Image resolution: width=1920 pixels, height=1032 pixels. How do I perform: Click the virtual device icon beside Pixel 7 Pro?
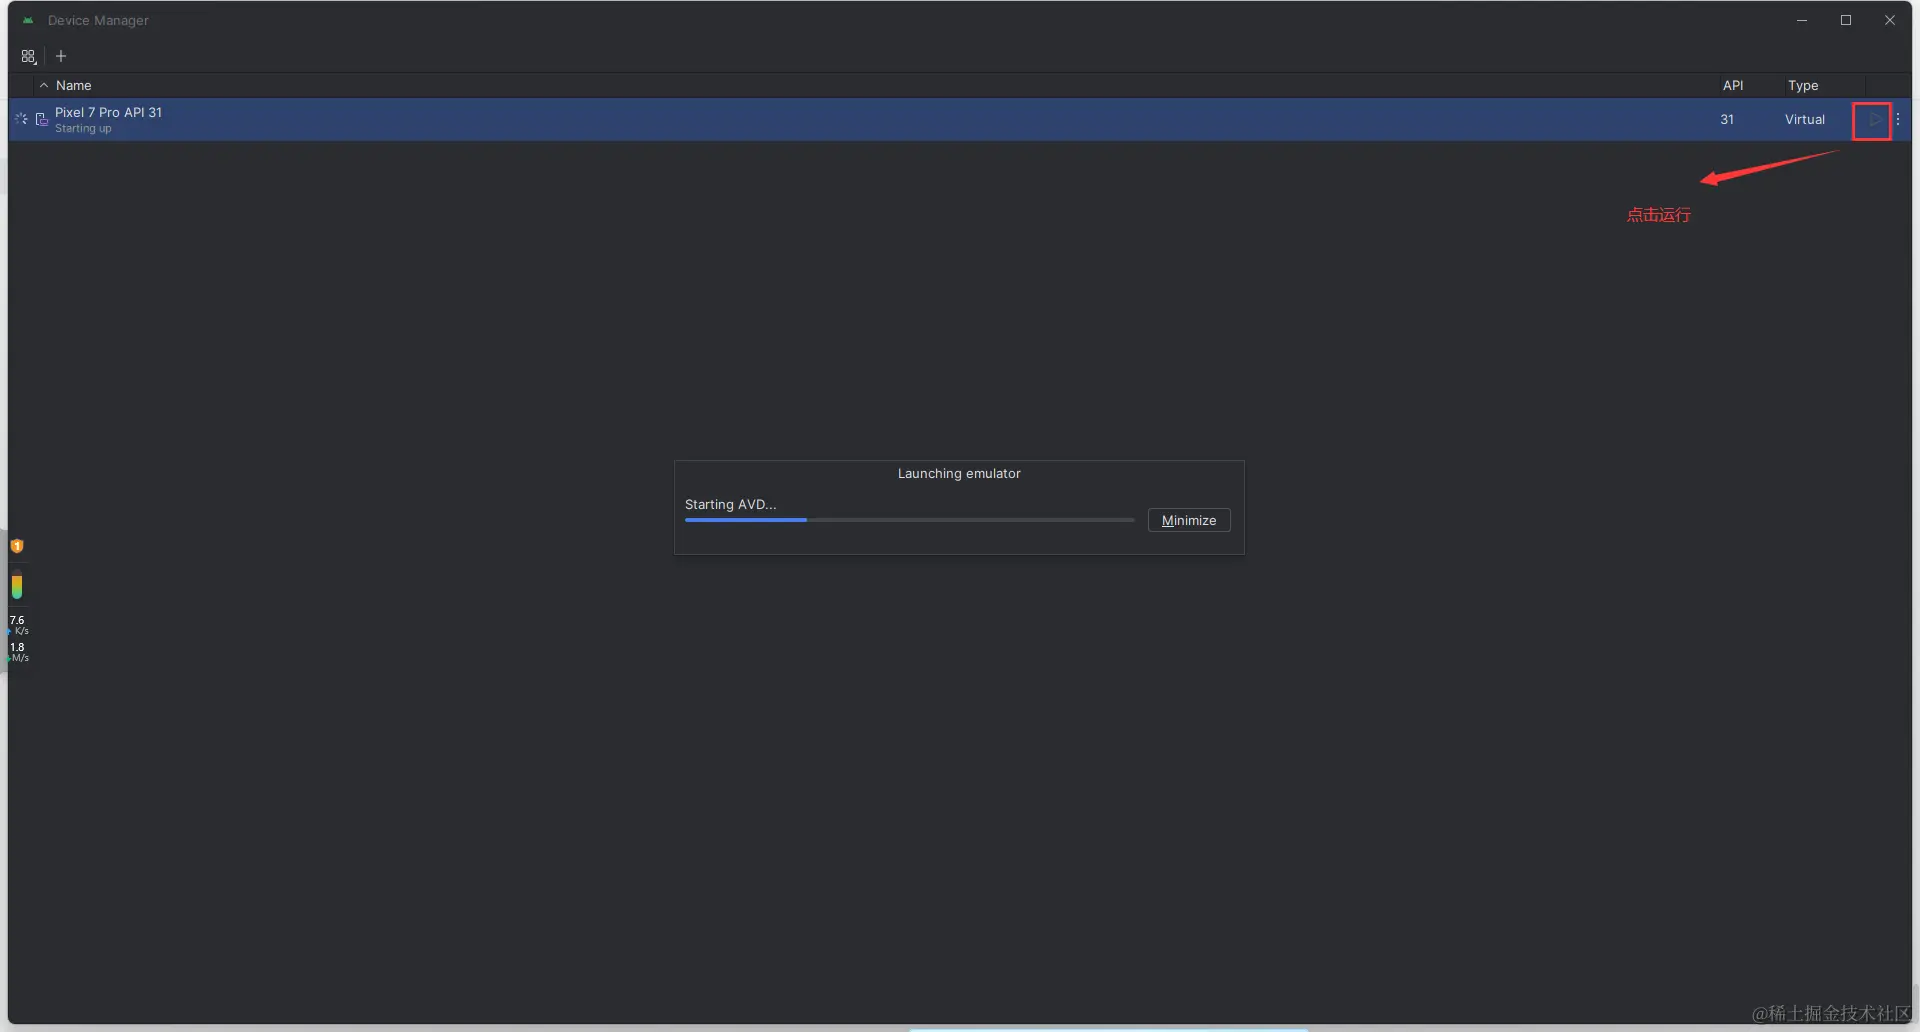[42, 119]
